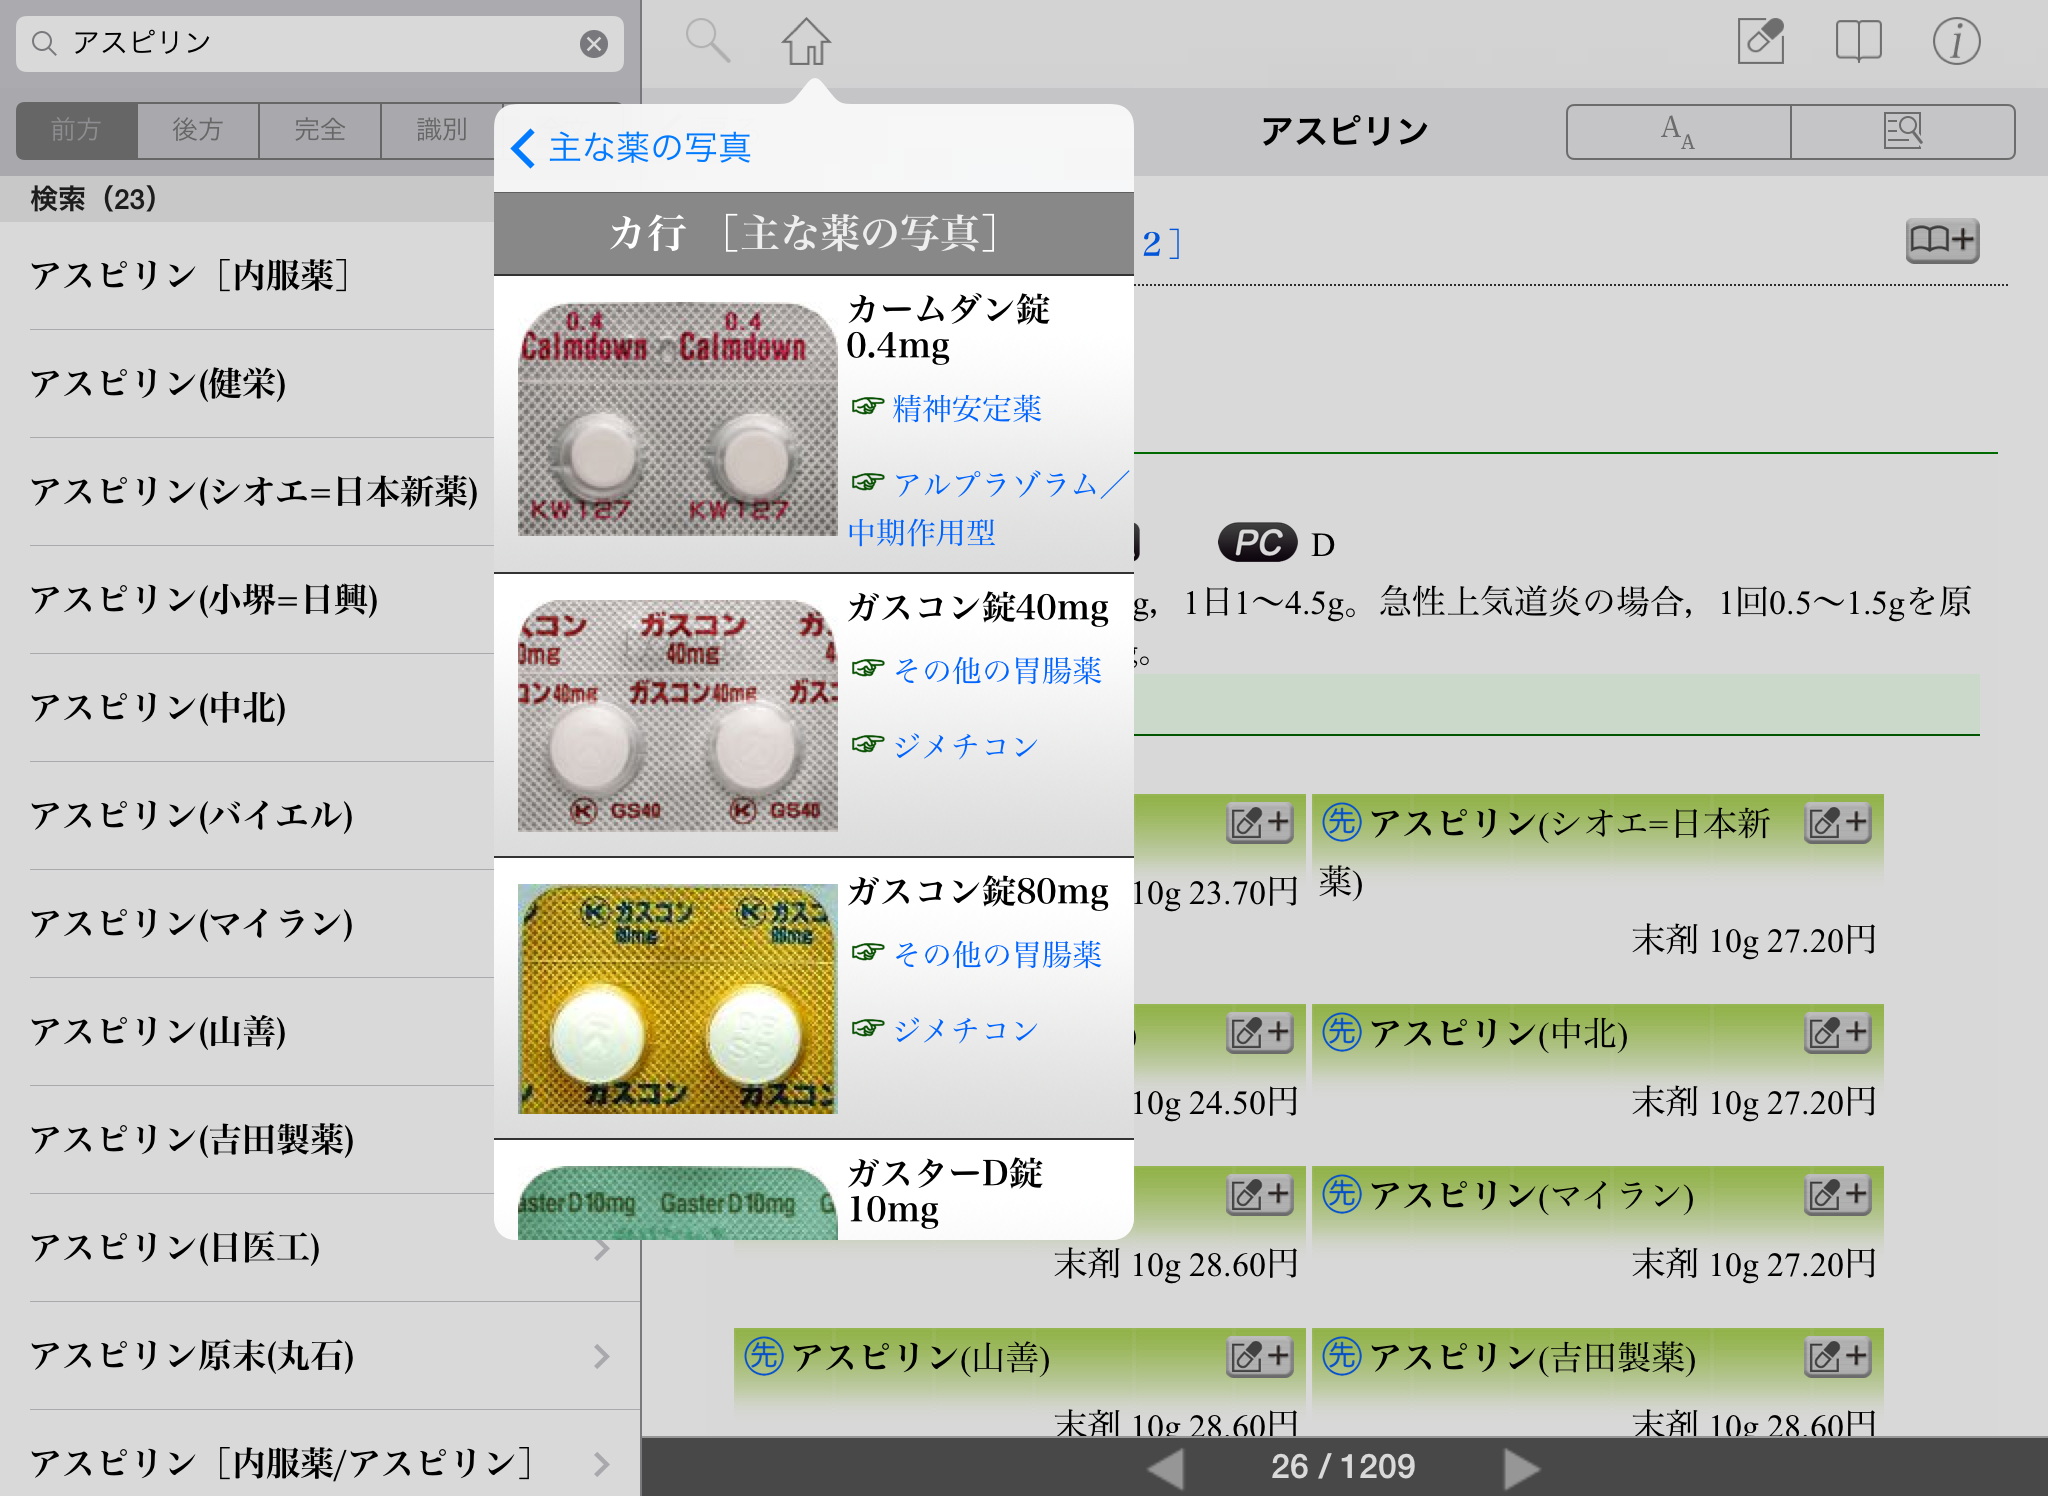Tap the magnifier search icon in toolbar
Viewport: 2048px width, 1496px height.
707,42
